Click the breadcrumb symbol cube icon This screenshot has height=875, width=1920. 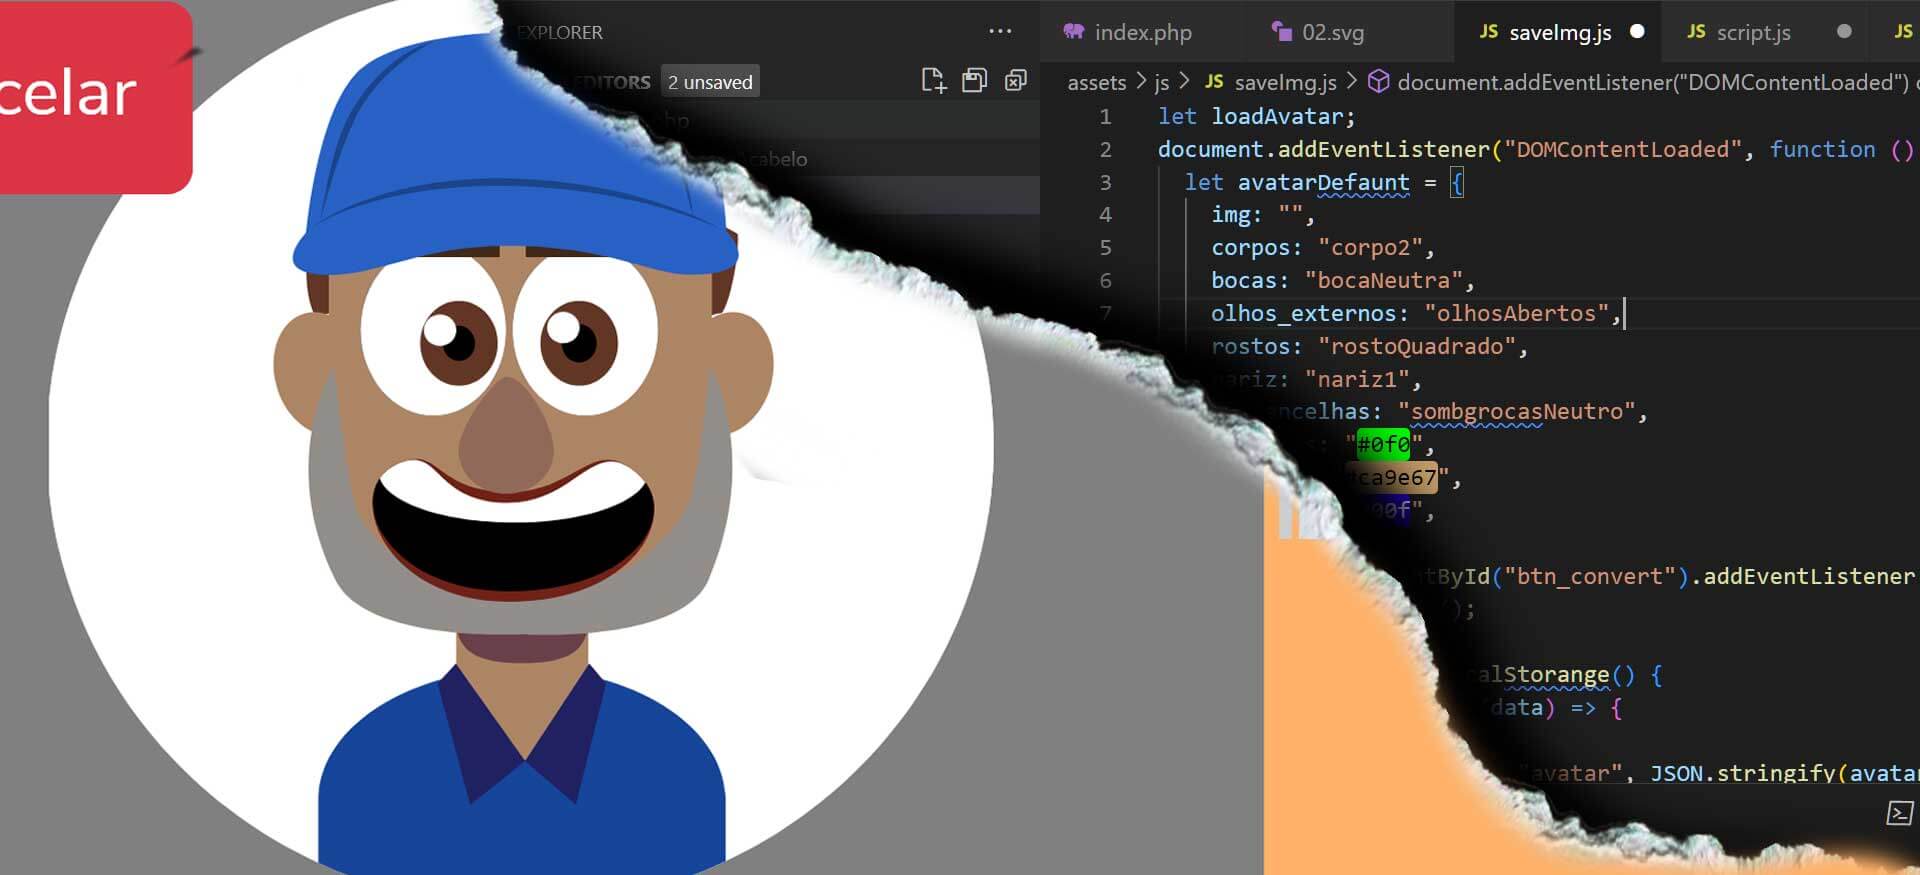pyautogui.click(x=1378, y=81)
